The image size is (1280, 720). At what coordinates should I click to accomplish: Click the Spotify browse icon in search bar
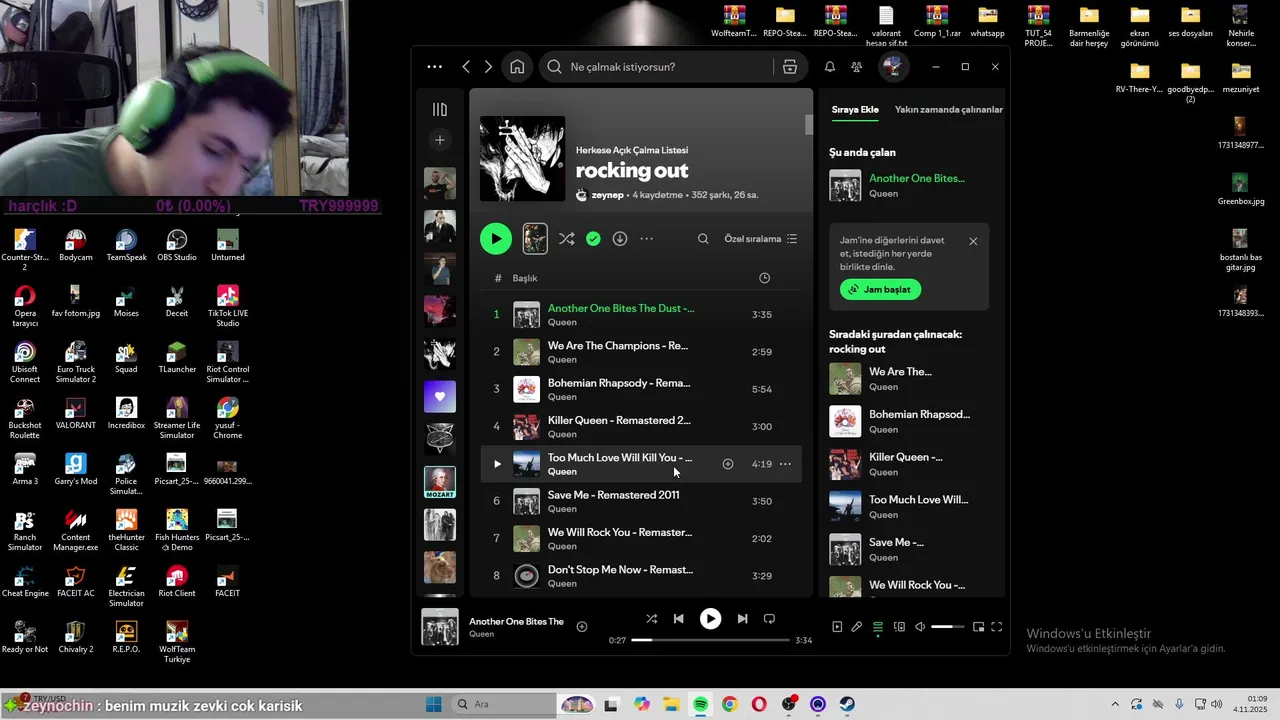(x=790, y=67)
